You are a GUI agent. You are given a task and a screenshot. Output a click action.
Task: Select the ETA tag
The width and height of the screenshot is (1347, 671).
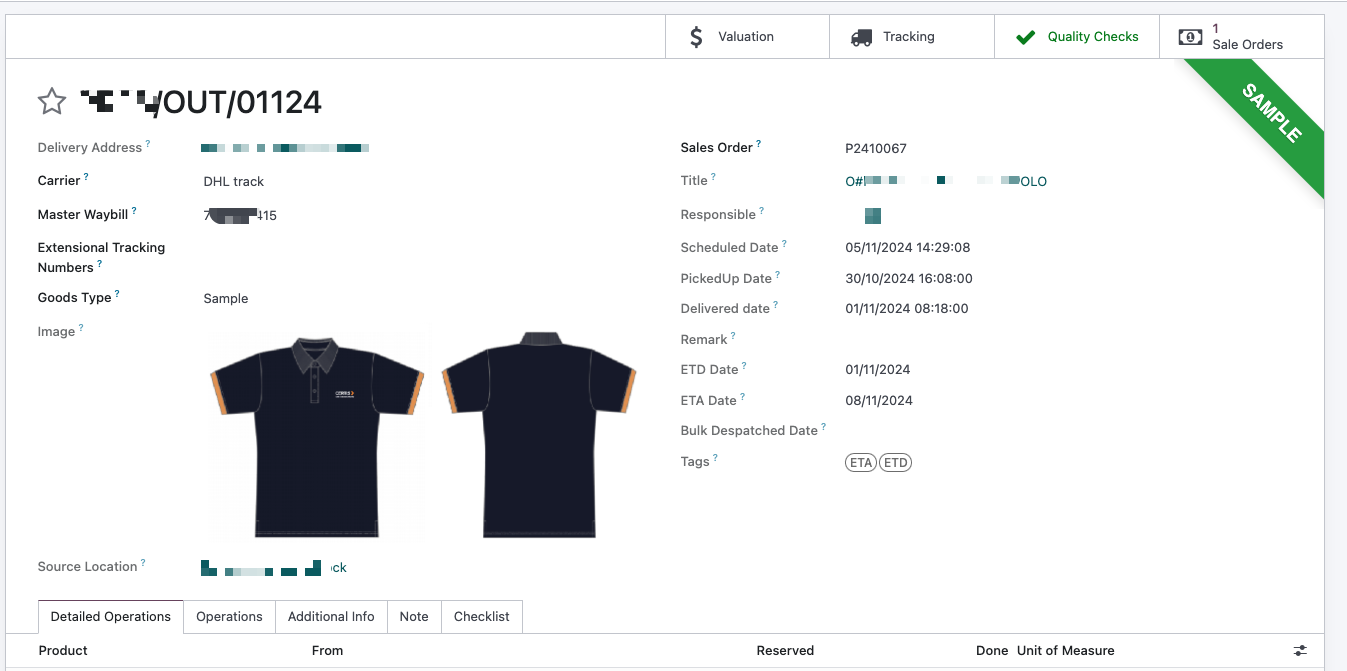pyautogui.click(x=861, y=463)
